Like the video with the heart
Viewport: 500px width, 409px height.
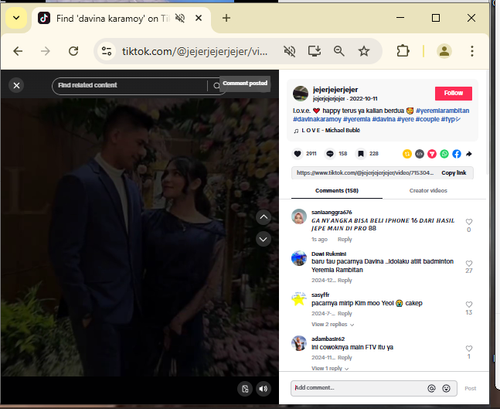tap(298, 154)
